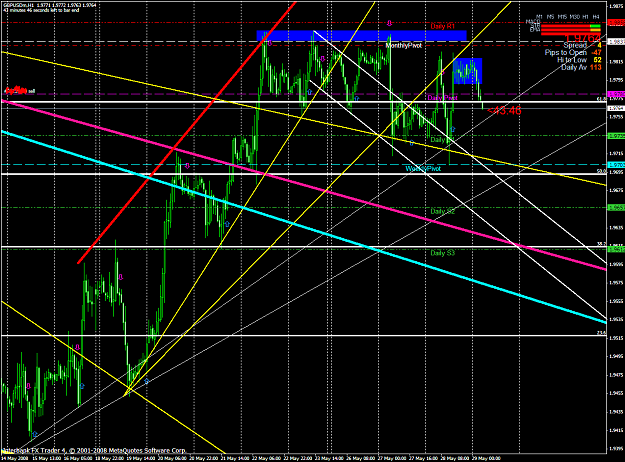
Task: Click the H1 timeframe column header
Action: coord(586,17)
